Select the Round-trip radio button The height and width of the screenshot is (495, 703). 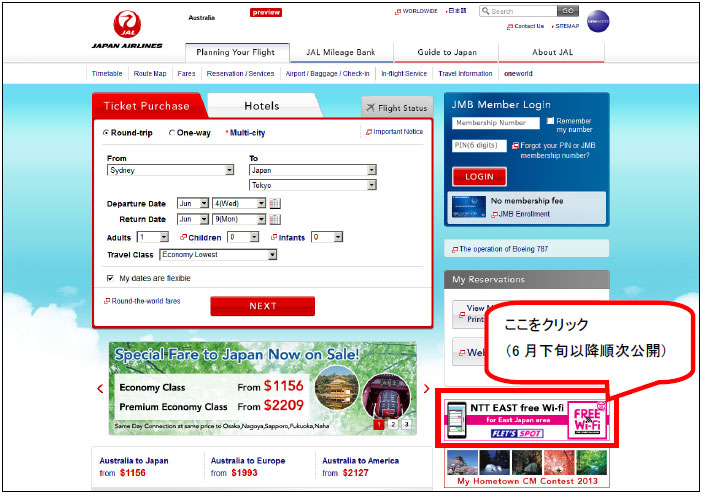click(106, 133)
